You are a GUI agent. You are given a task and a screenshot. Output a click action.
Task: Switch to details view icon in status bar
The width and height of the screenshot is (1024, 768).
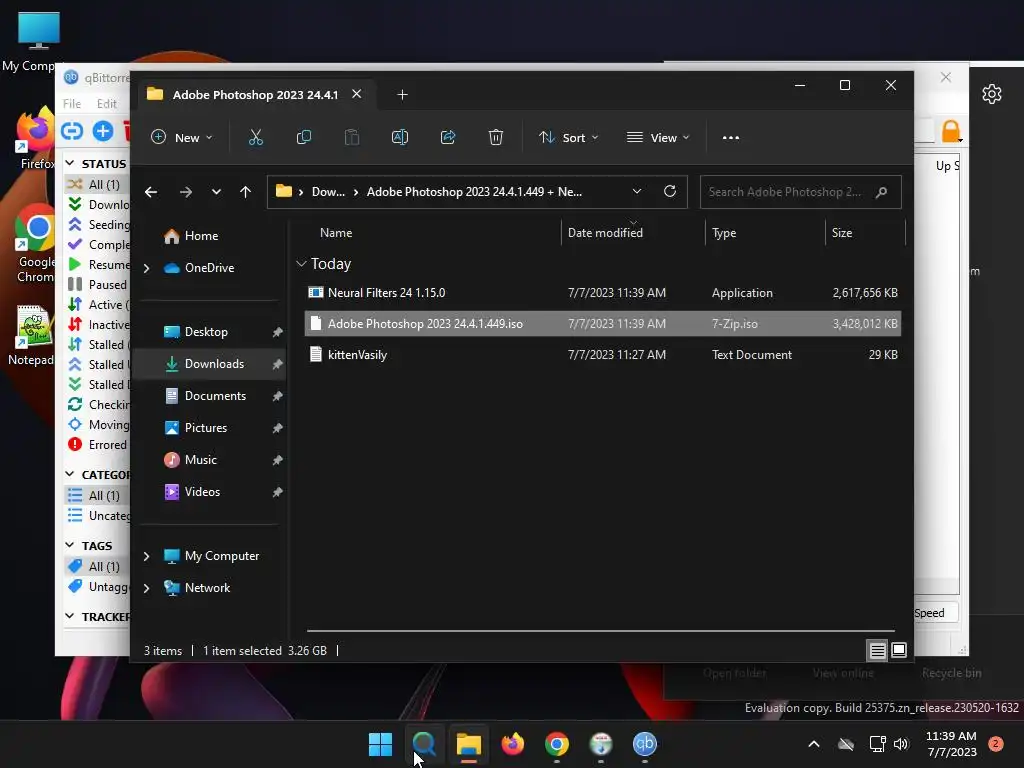[877, 650]
